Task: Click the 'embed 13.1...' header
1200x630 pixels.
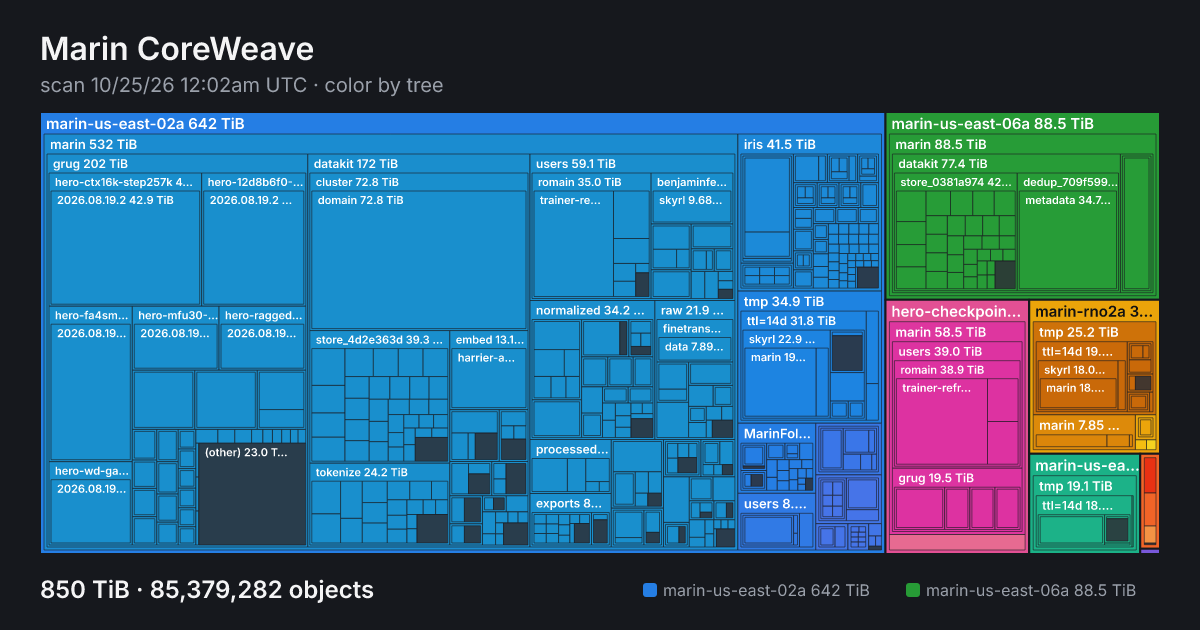Action: pyautogui.click(x=489, y=339)
